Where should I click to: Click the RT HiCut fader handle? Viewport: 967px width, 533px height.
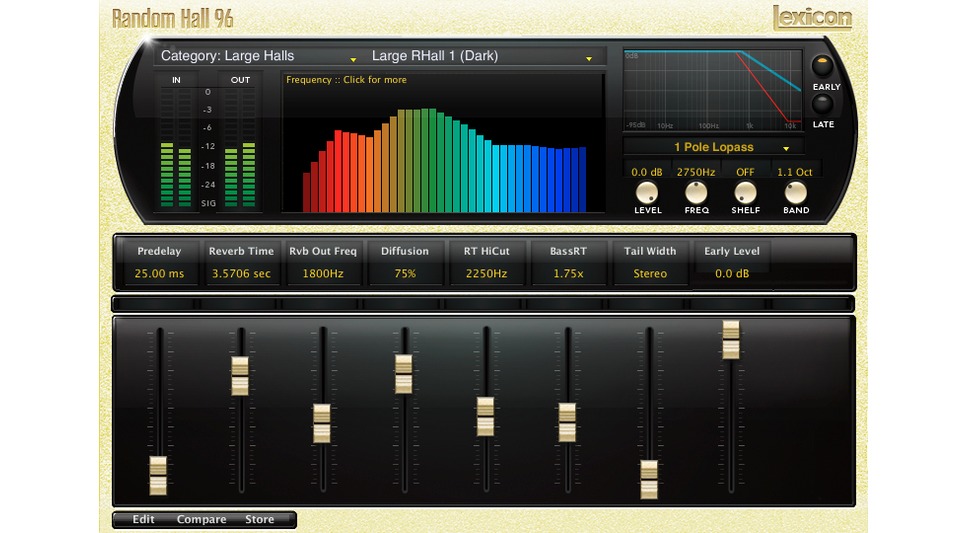[485, 416]
